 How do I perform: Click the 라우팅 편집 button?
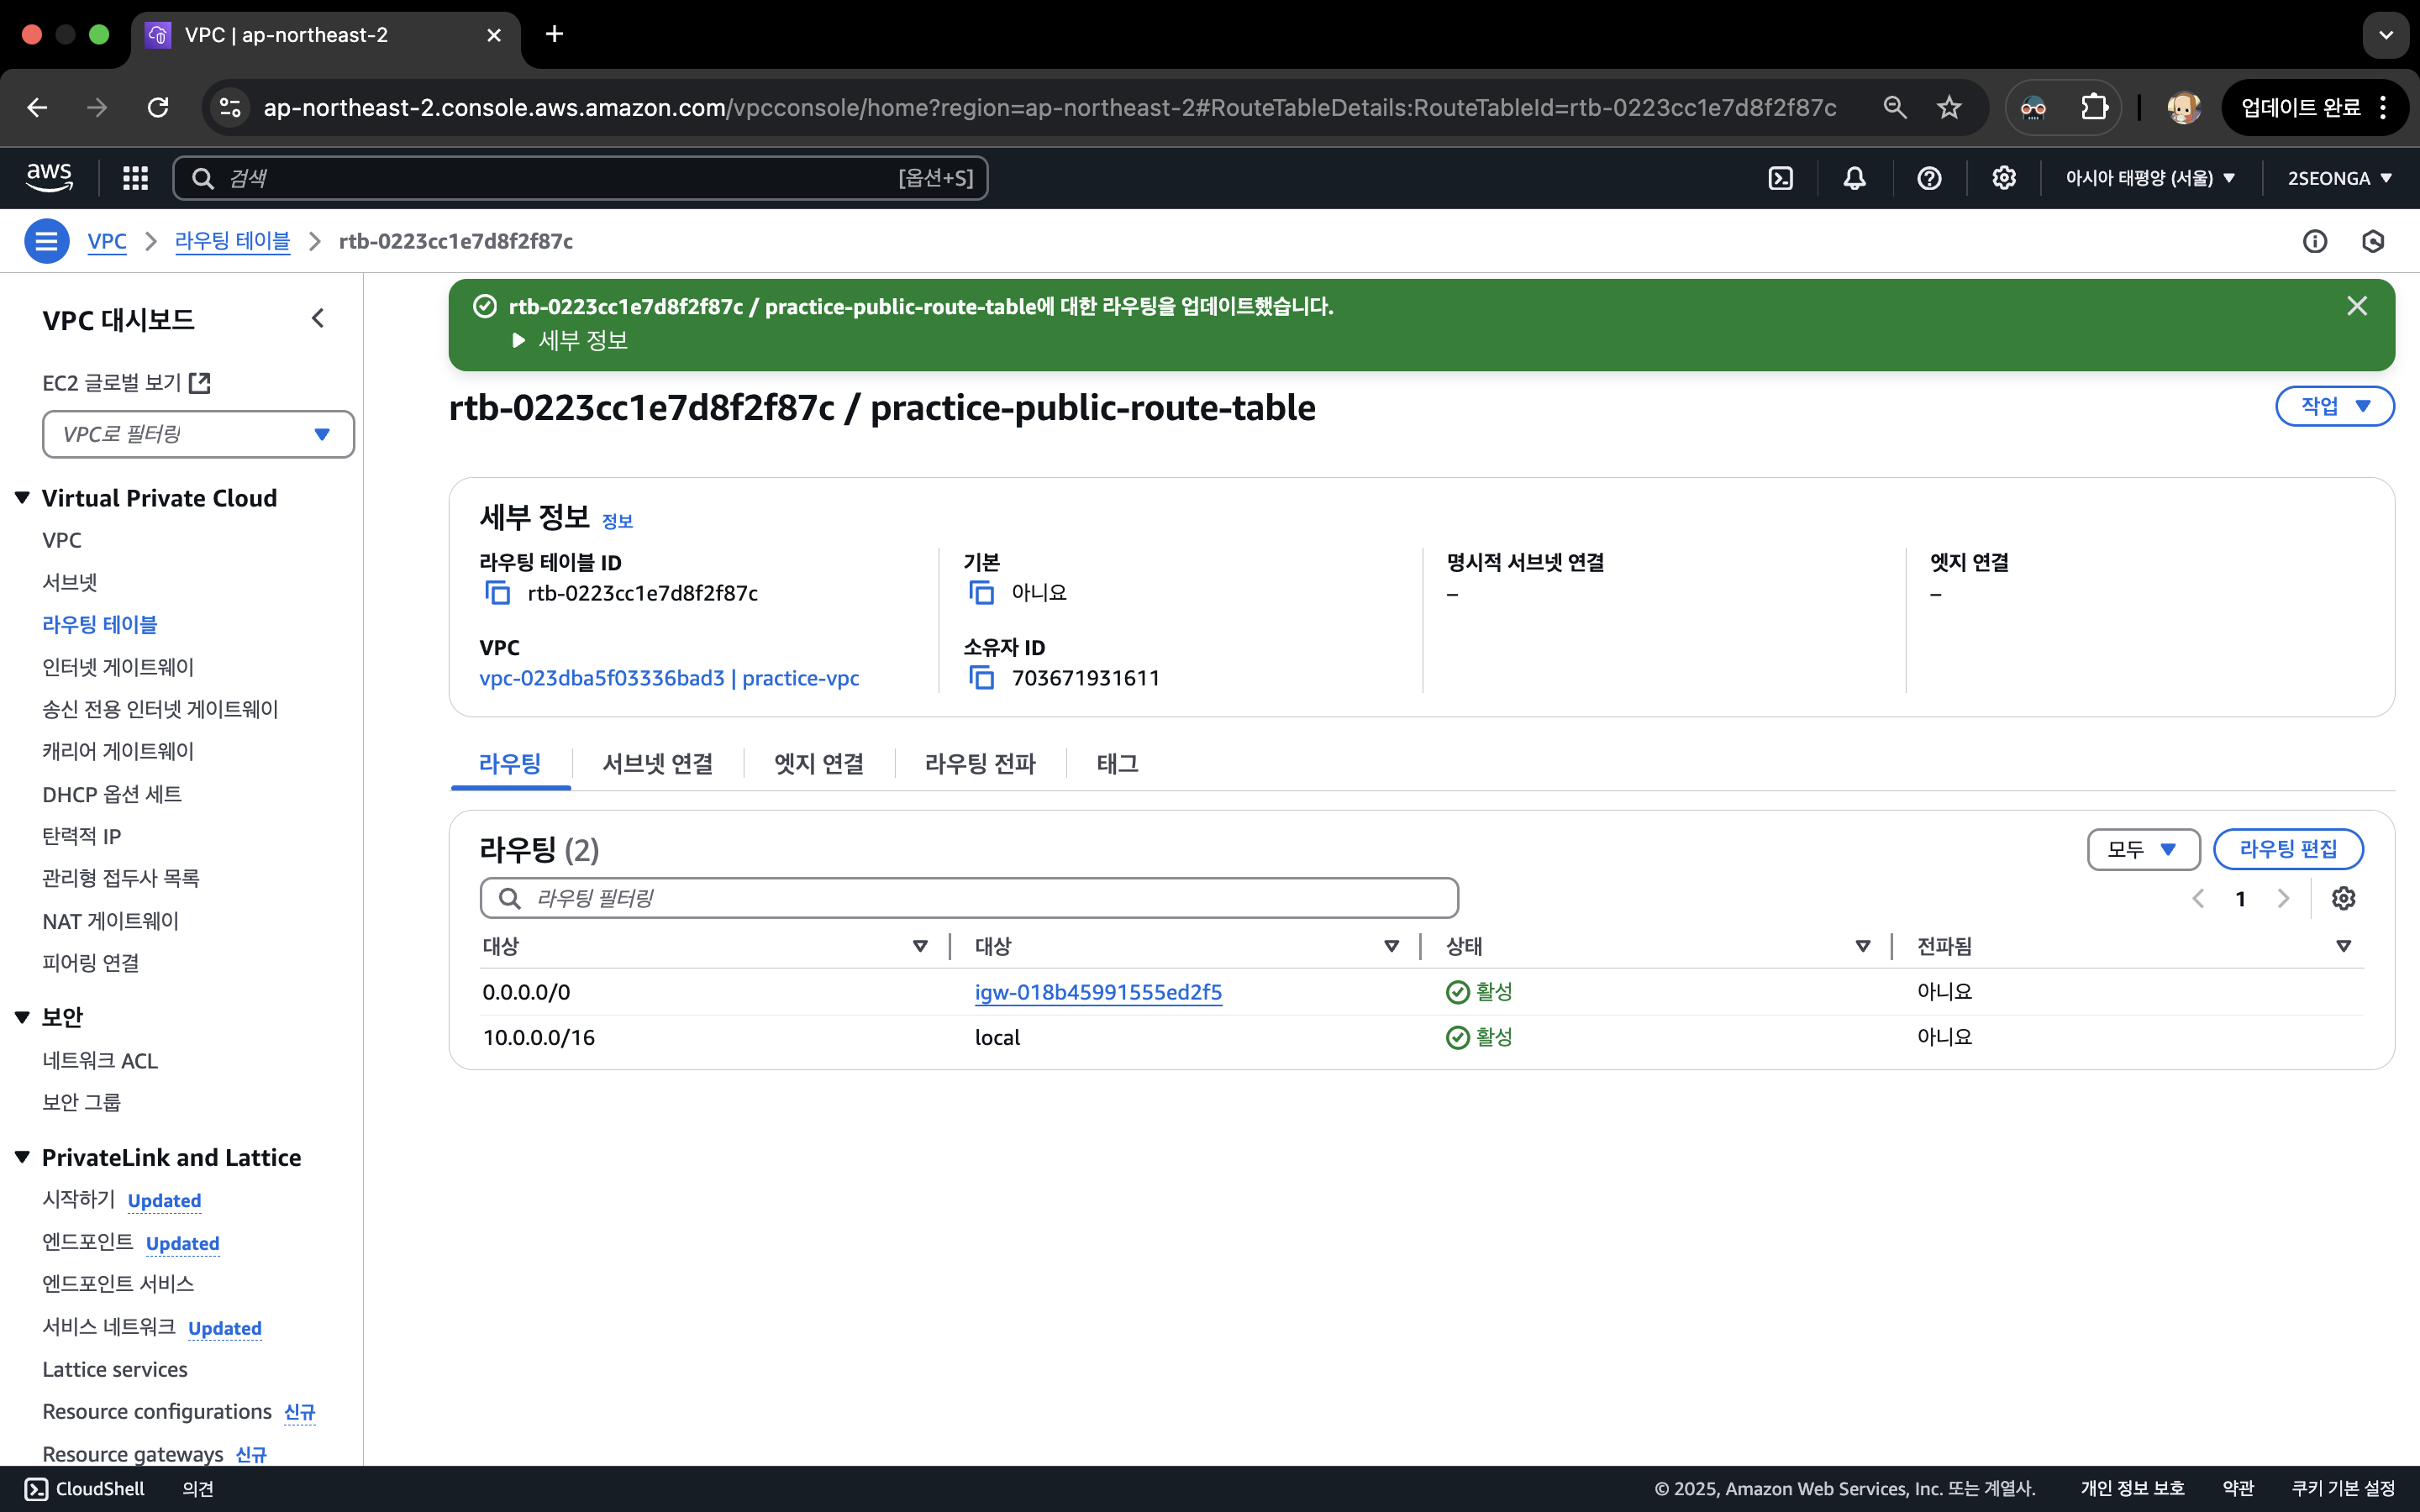2287,849
